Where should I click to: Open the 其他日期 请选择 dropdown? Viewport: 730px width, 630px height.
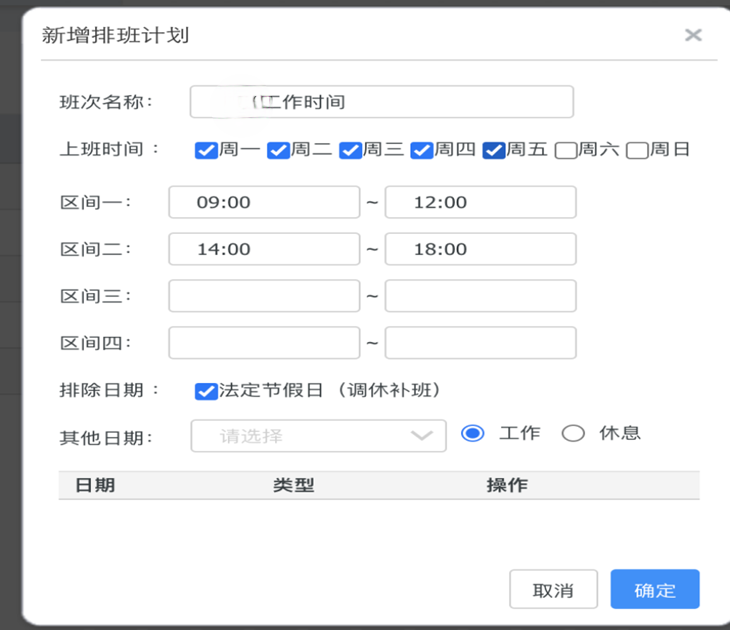tap(318, 436)
